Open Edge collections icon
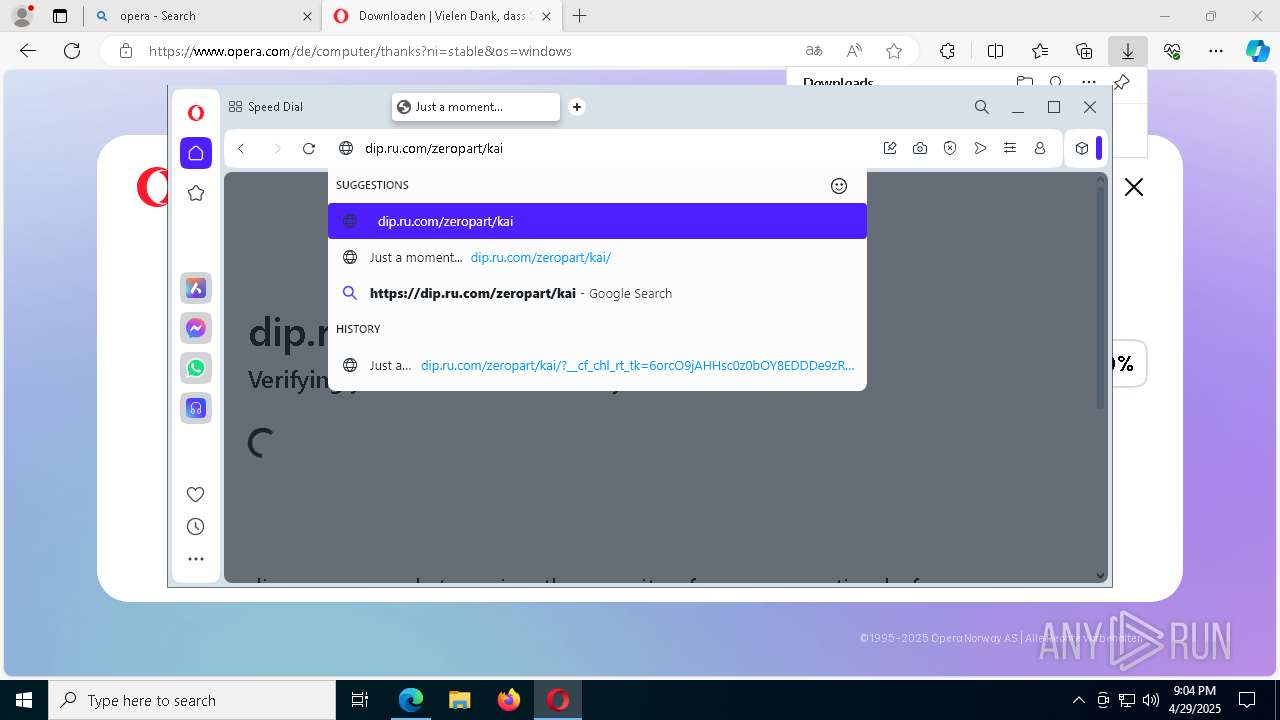 pos(1084,51)
